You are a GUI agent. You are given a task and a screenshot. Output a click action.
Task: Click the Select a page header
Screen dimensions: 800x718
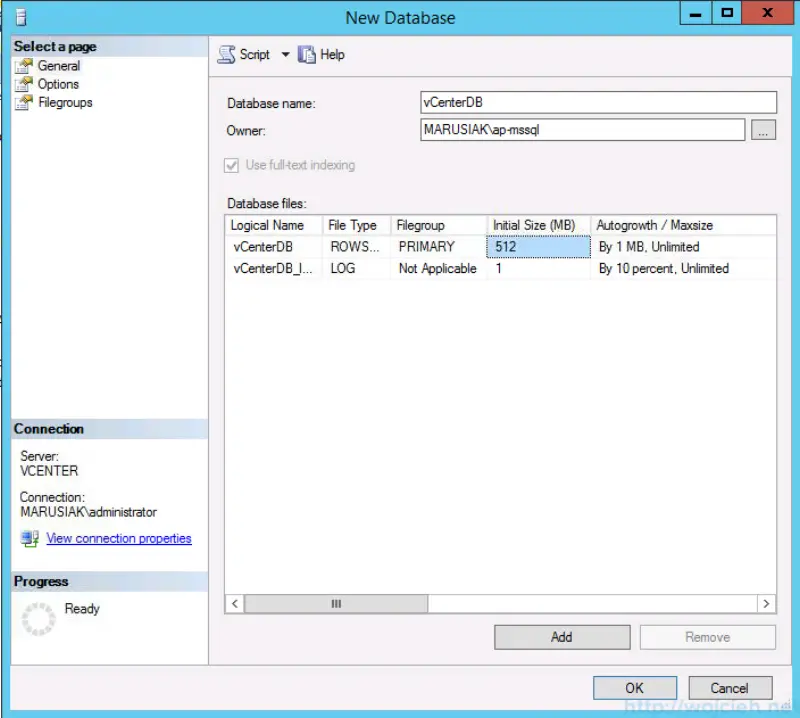tap(54, 45)
